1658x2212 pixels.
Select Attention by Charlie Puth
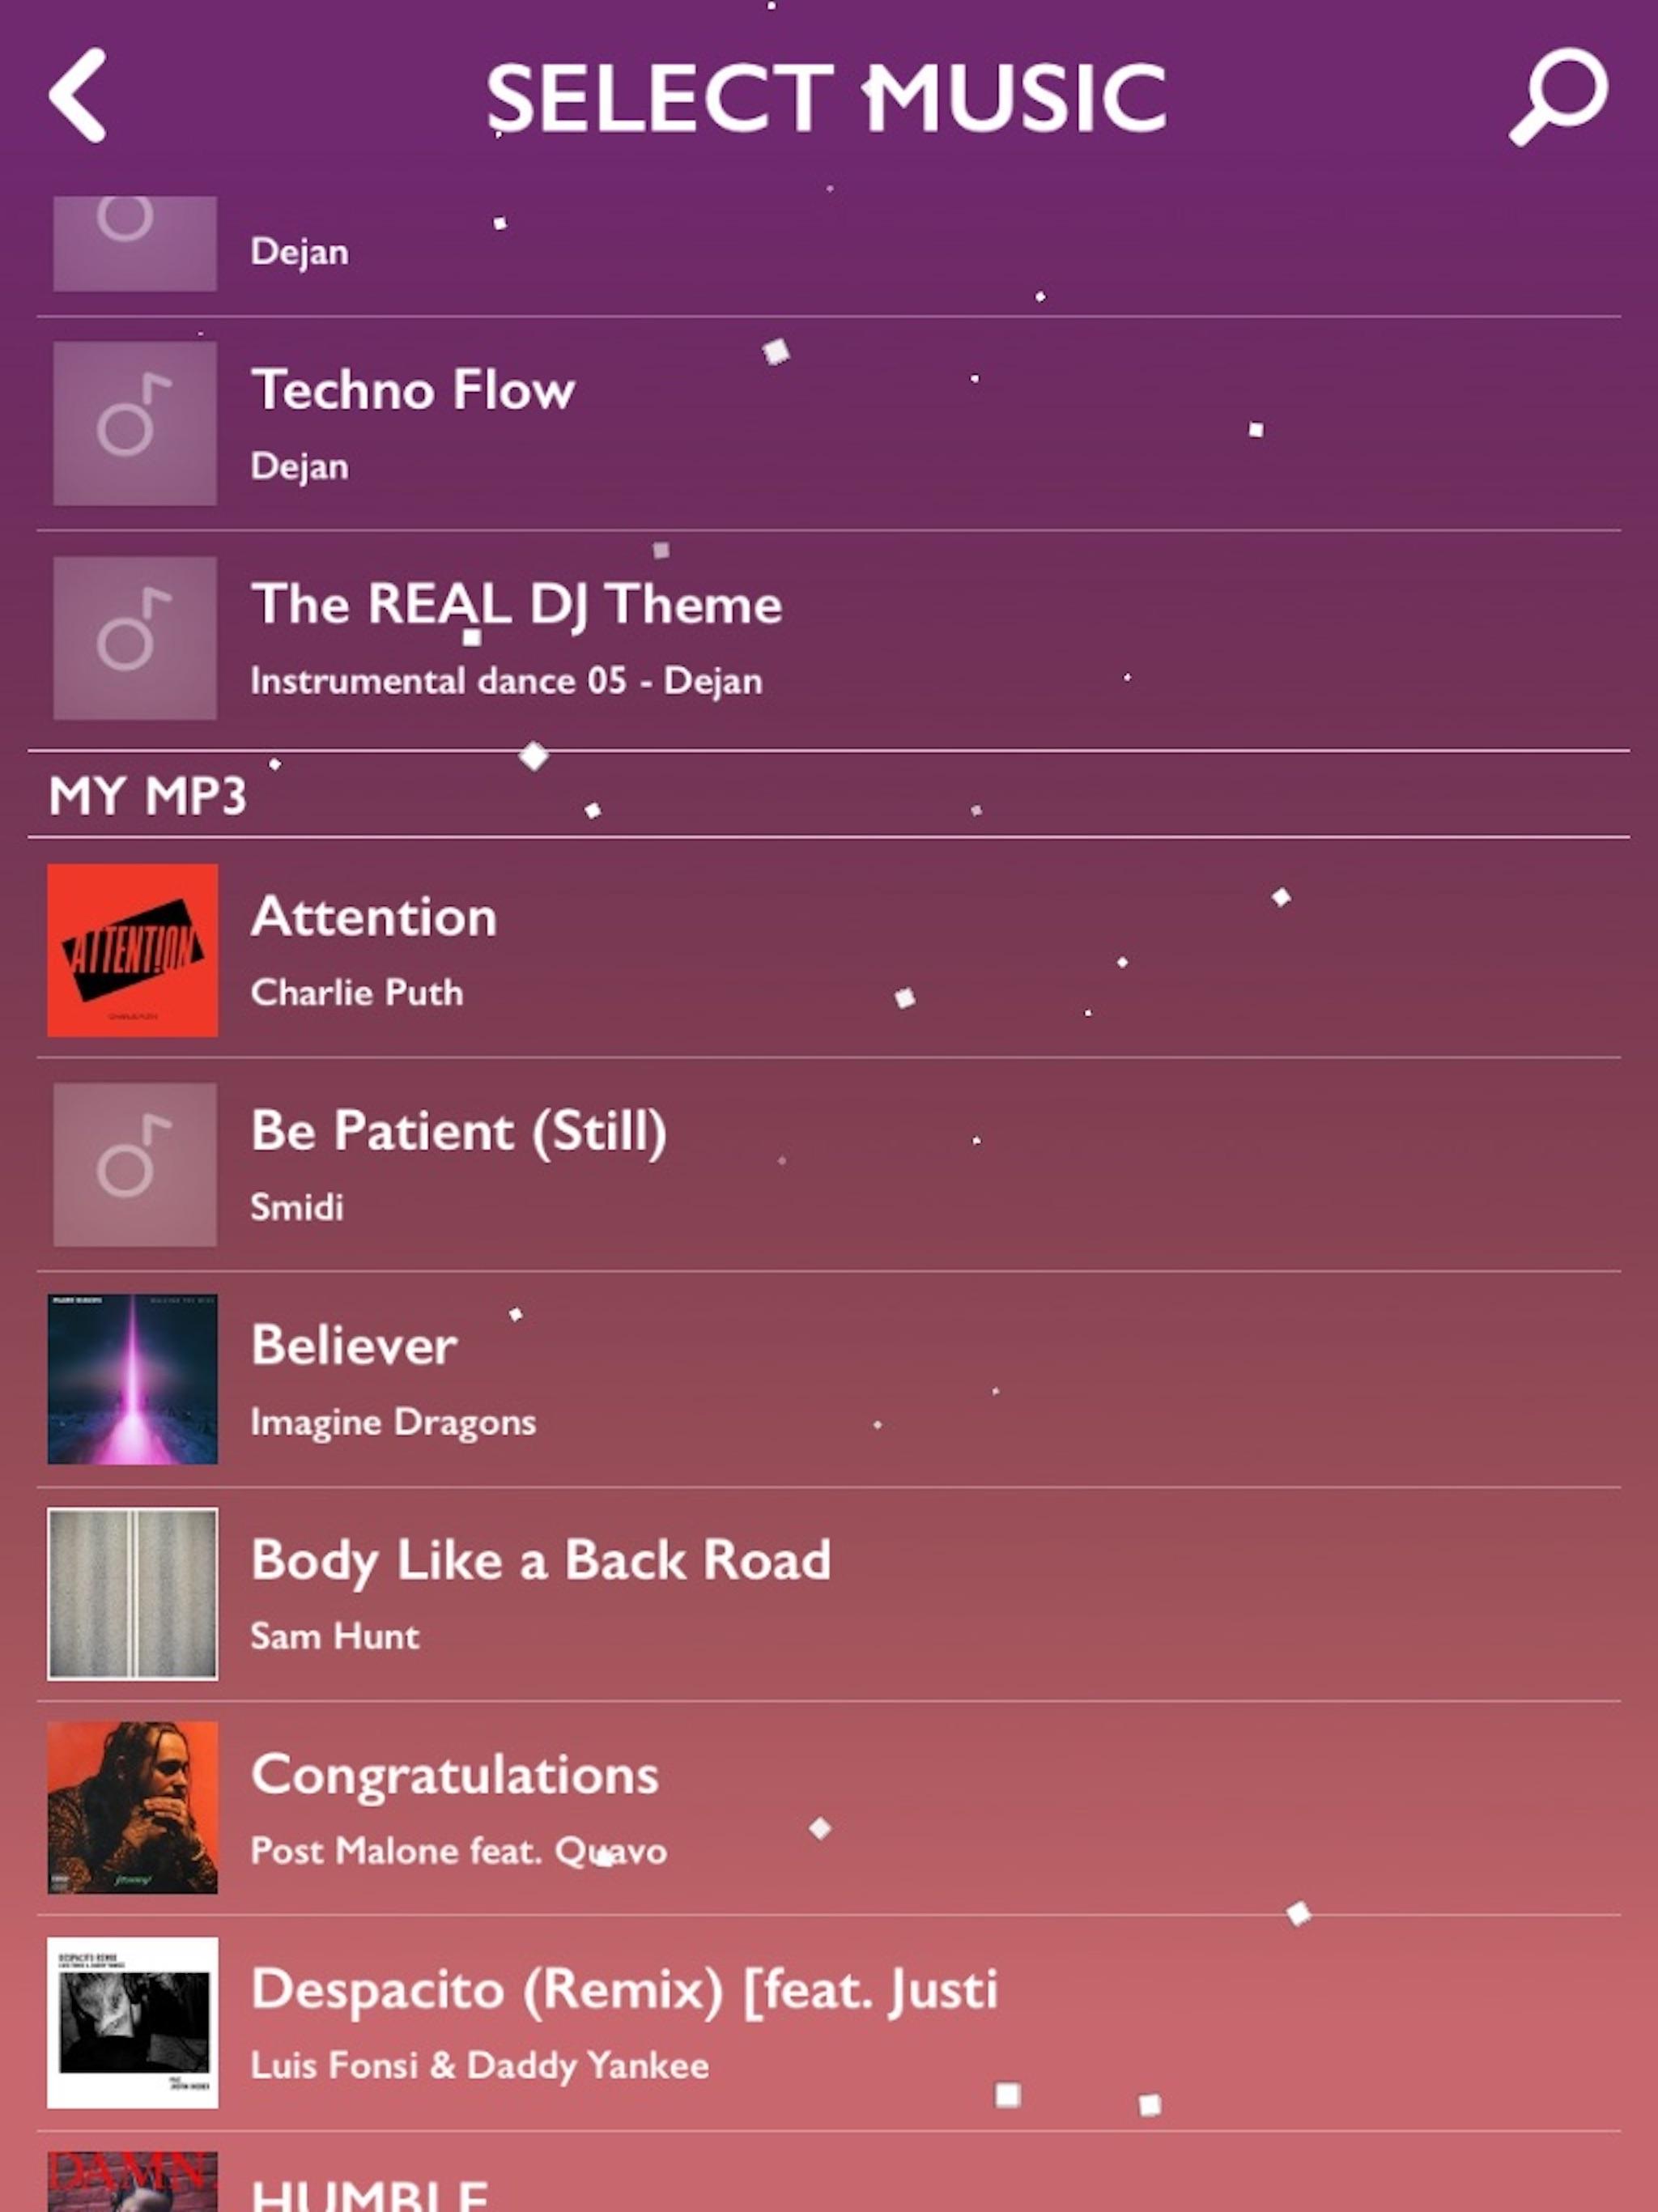coord(829,949)
